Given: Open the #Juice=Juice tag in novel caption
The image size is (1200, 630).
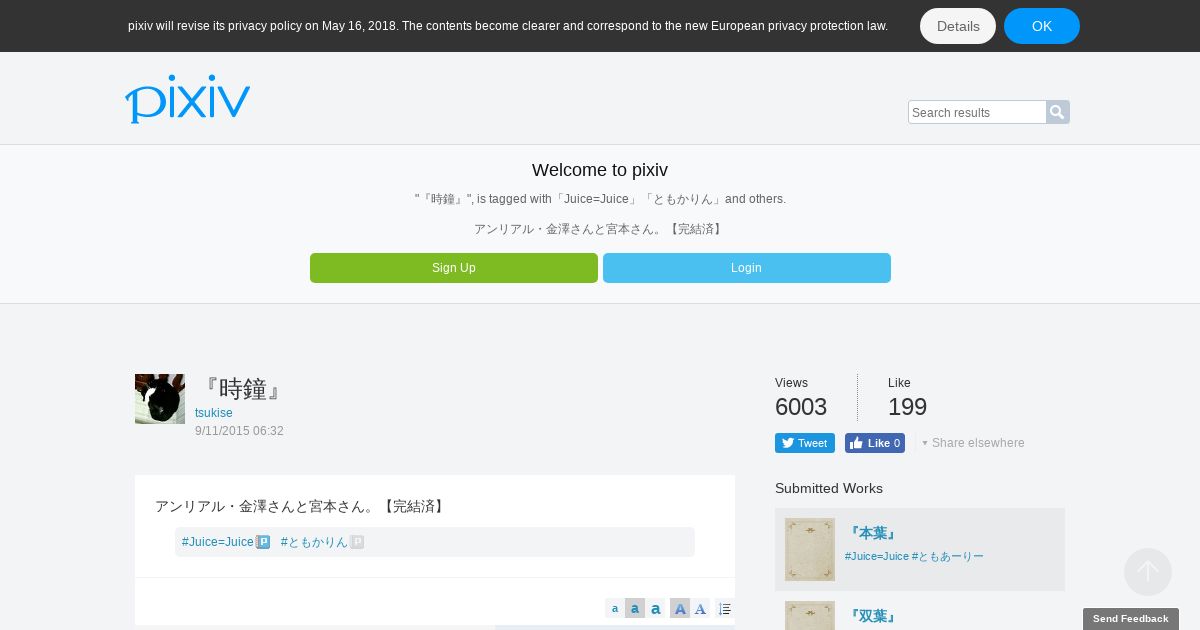Looking at the screenshot, I should click(218, 542).
